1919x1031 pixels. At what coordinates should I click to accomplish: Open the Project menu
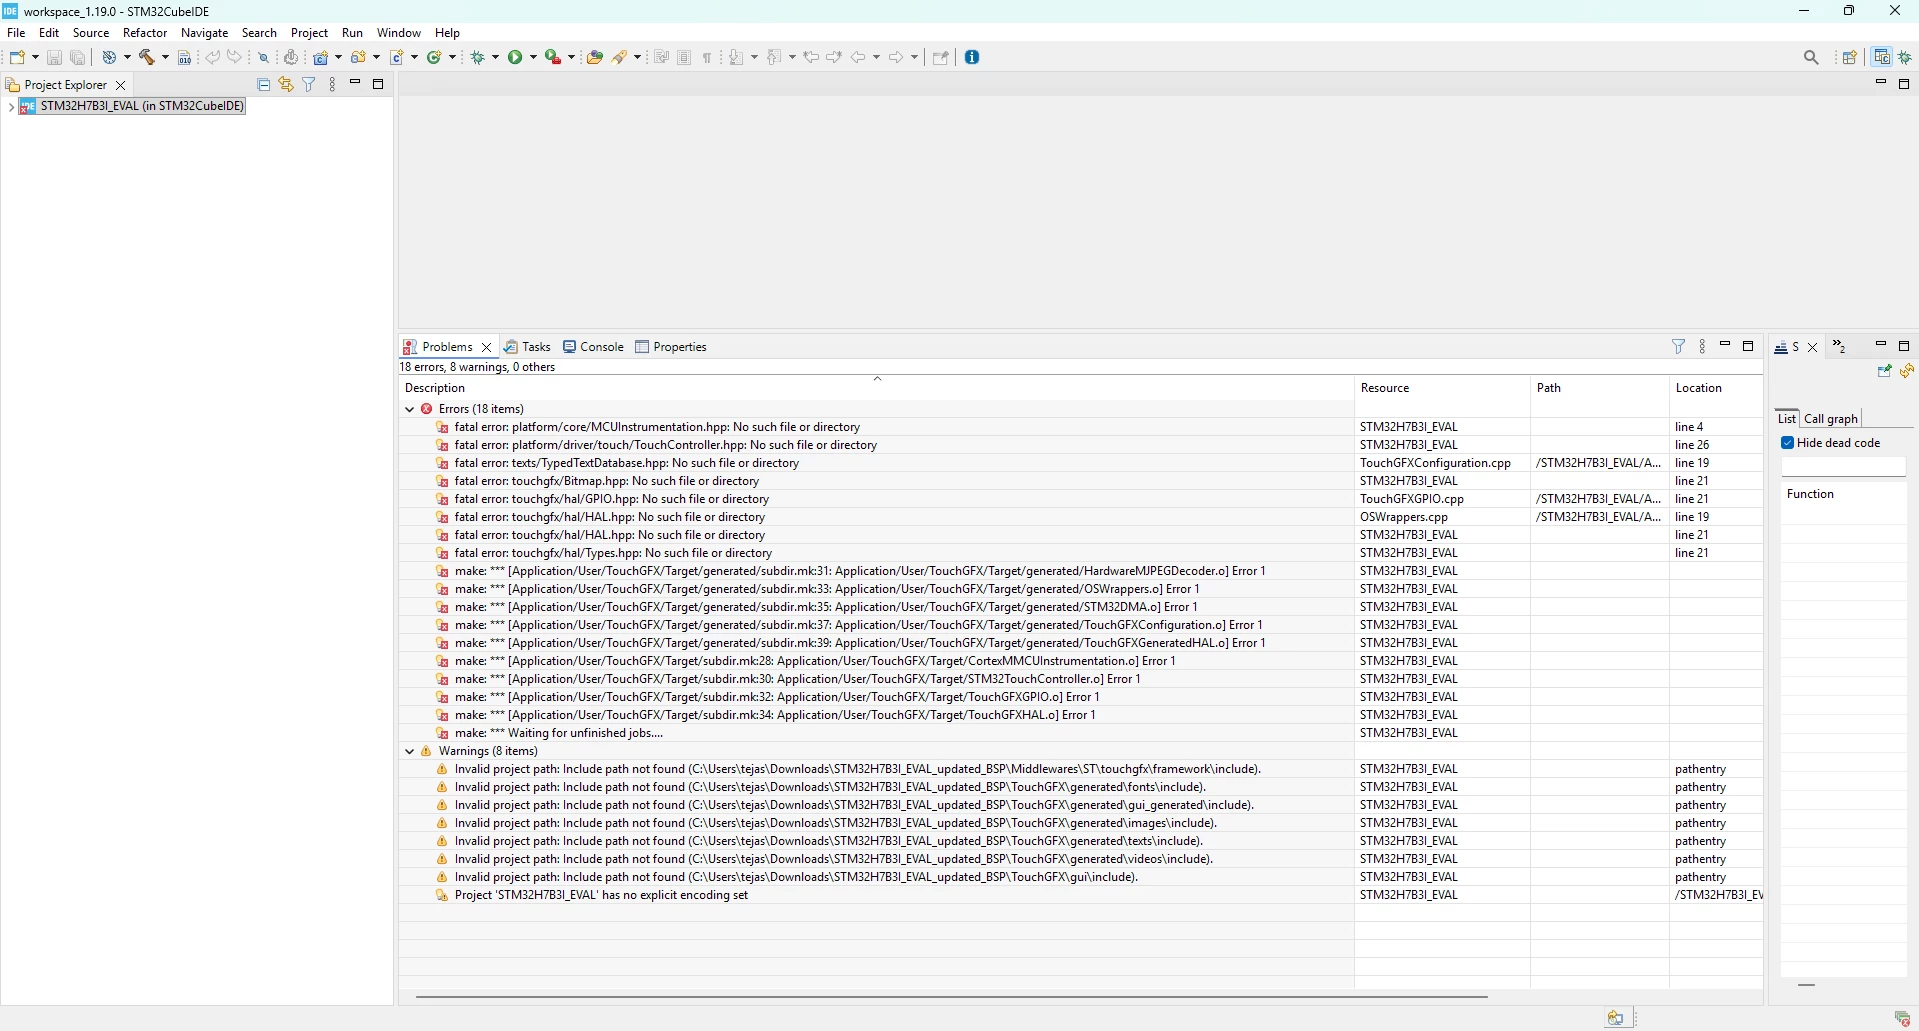tap(309, 33)
